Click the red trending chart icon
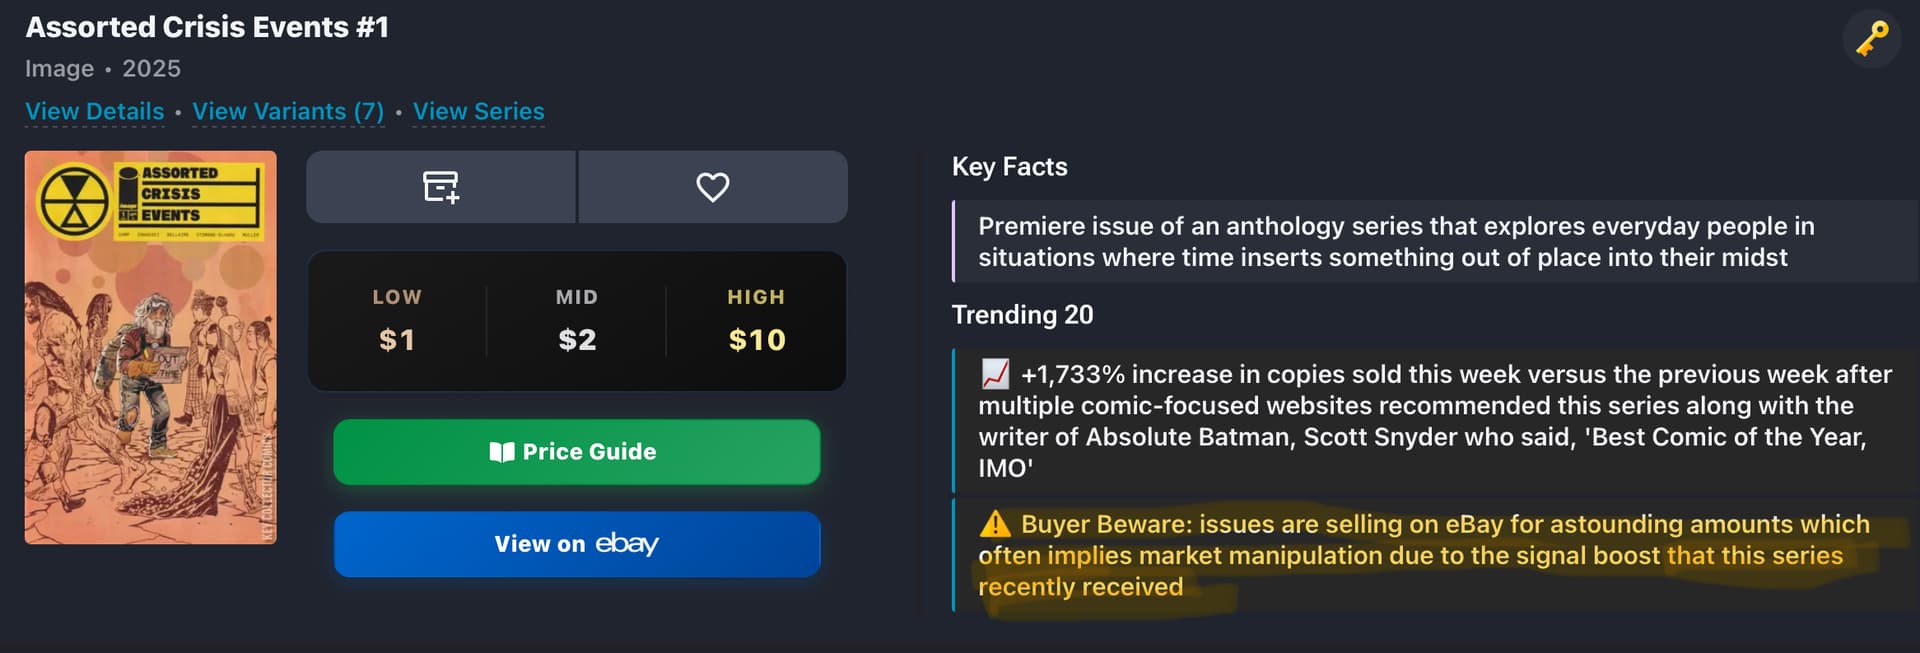Screen dimensions: 1920x653 point(996,374)
